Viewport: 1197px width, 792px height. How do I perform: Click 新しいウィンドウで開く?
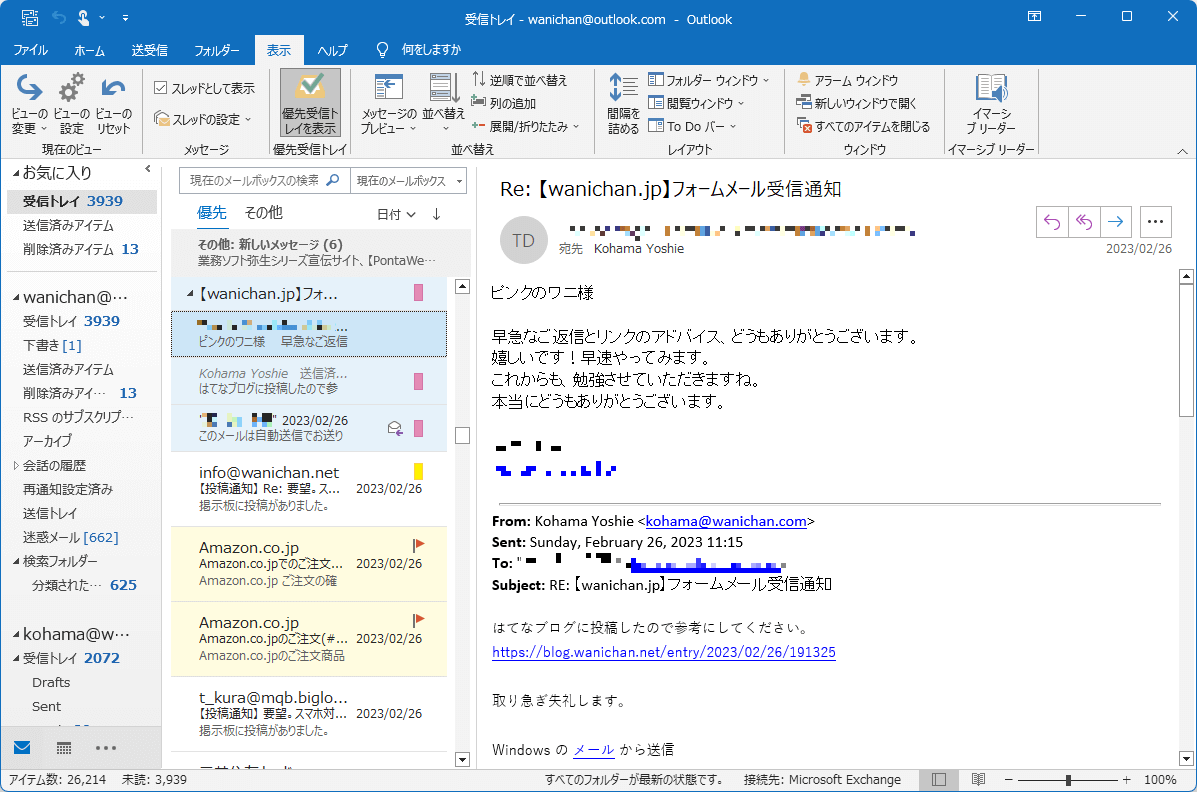point(857,103)
